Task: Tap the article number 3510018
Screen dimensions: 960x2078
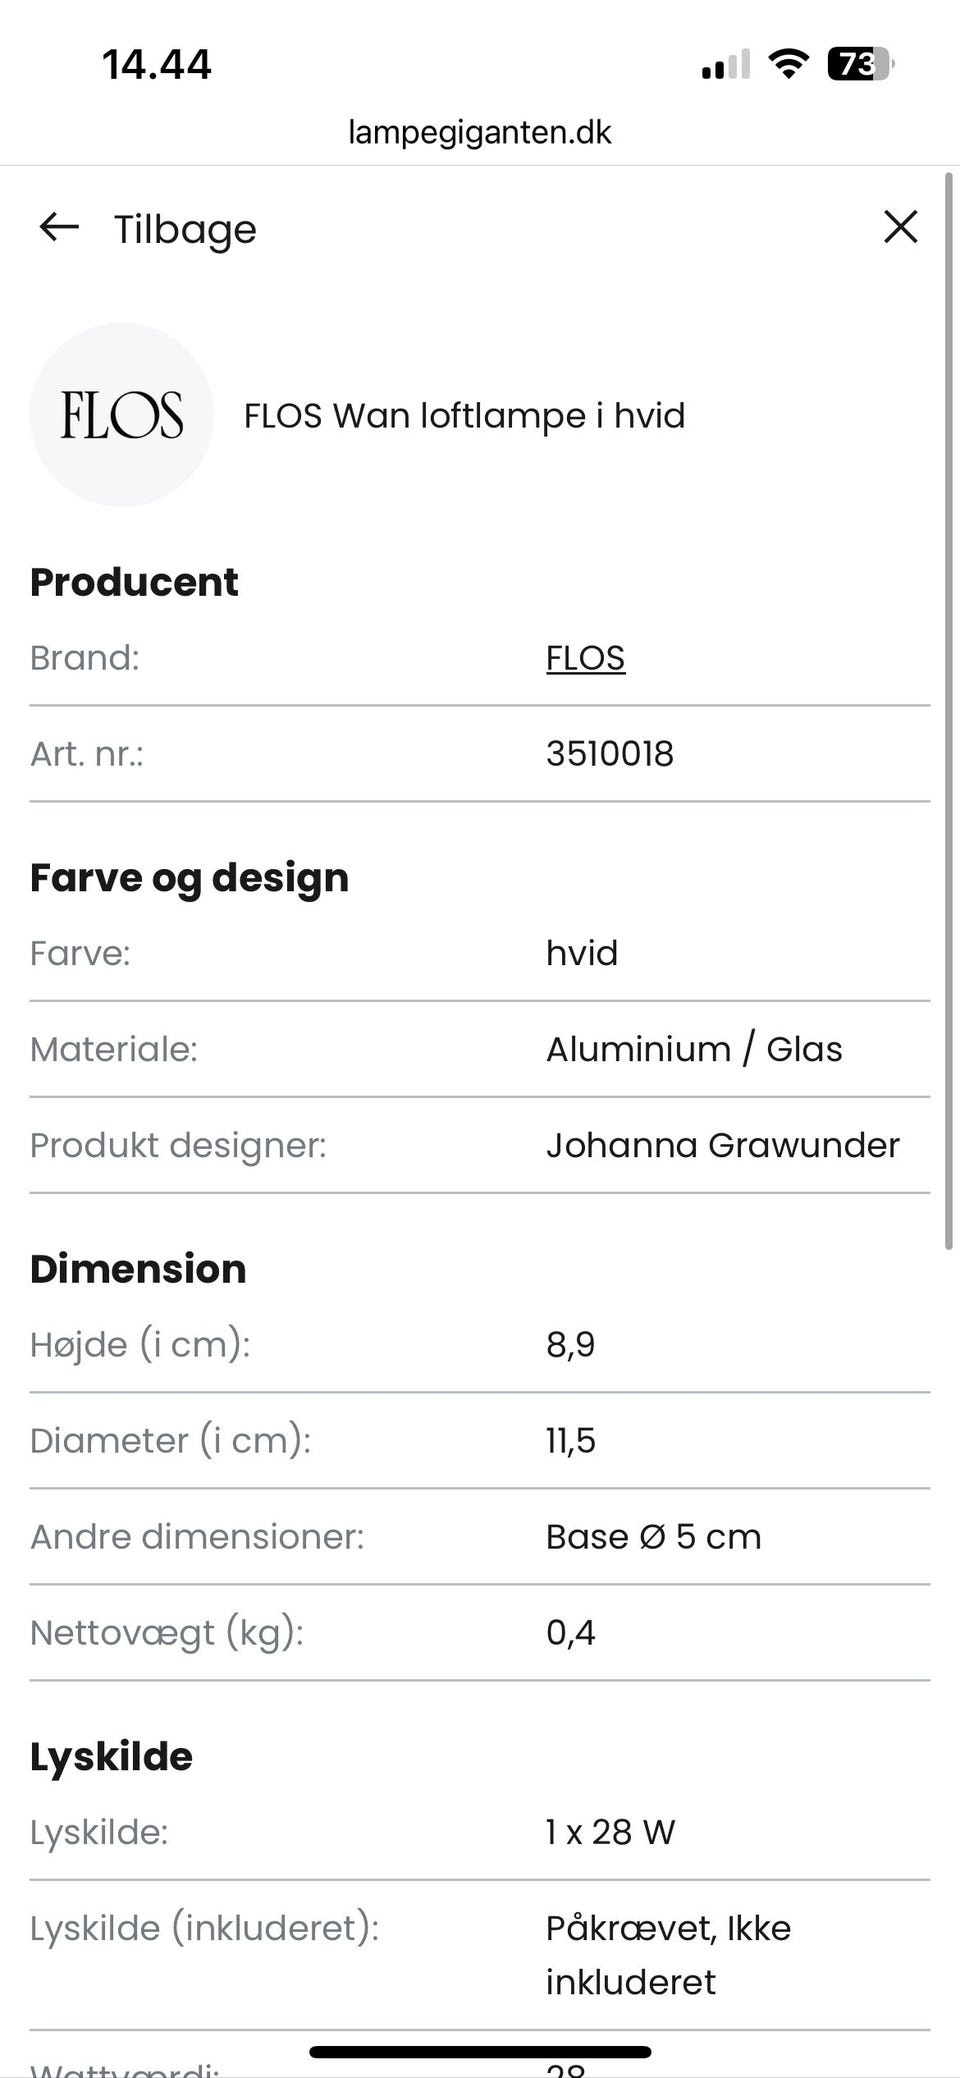Action: tap(609, 754)
